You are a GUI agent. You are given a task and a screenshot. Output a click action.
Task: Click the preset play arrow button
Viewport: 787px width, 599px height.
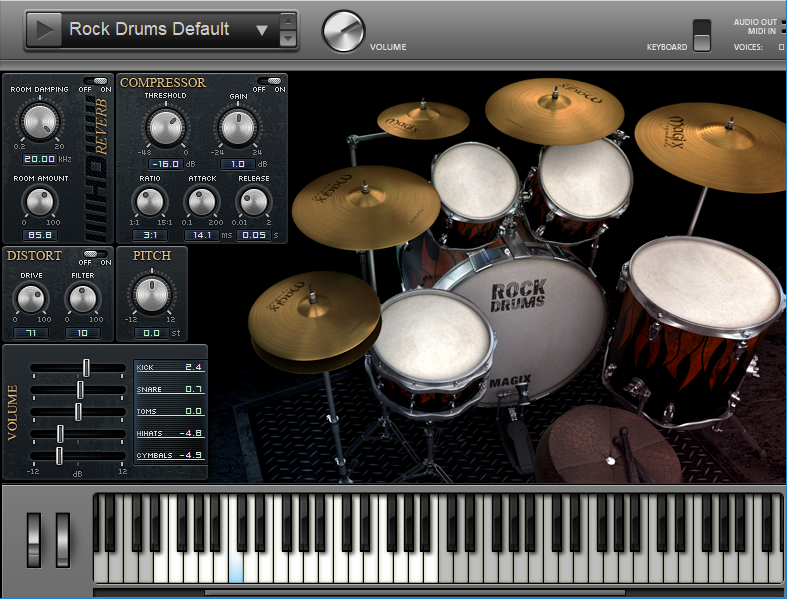point(45,30)
